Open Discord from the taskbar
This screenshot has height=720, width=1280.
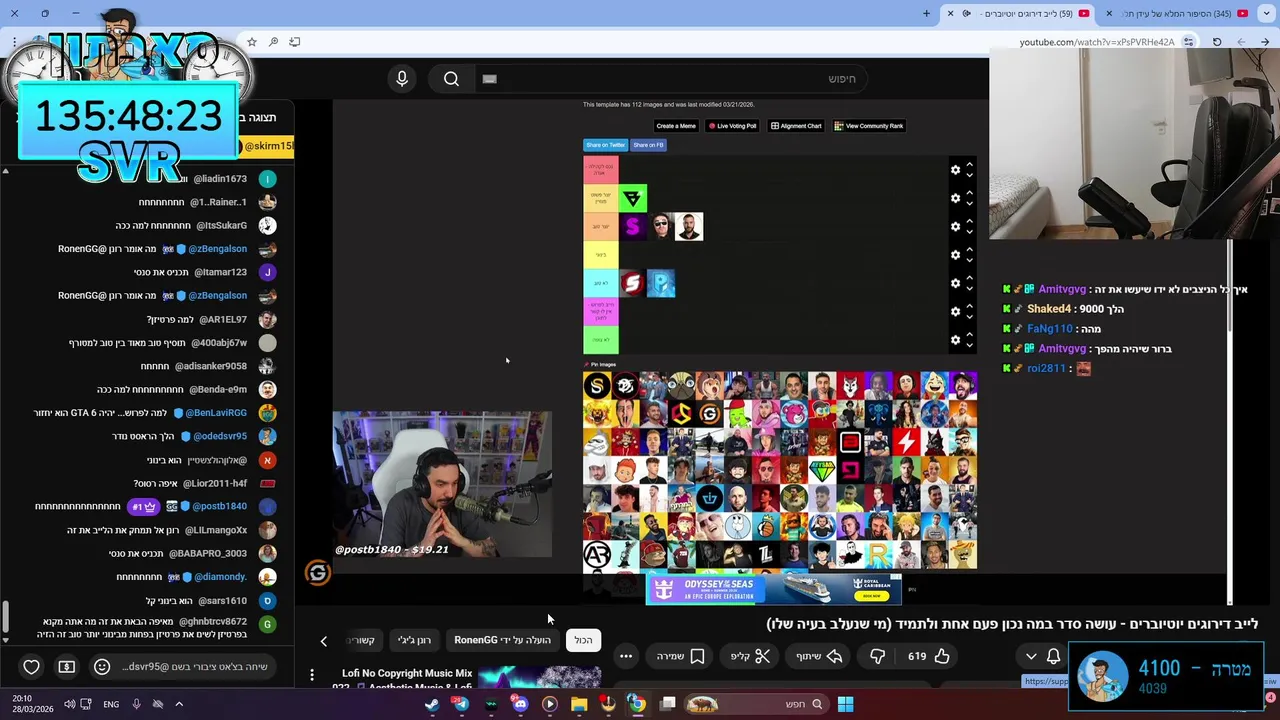click(x=520, y=704)
